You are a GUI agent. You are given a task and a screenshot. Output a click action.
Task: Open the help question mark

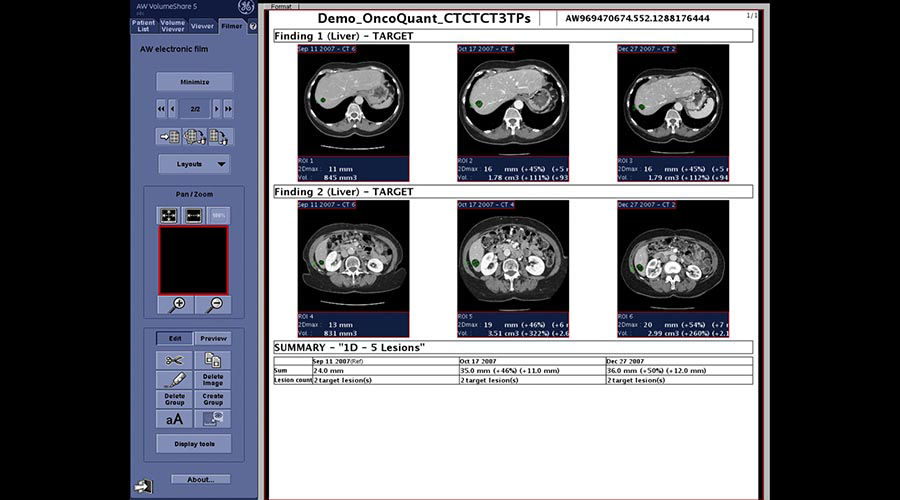pyautogui.click(x=253, y=26)
